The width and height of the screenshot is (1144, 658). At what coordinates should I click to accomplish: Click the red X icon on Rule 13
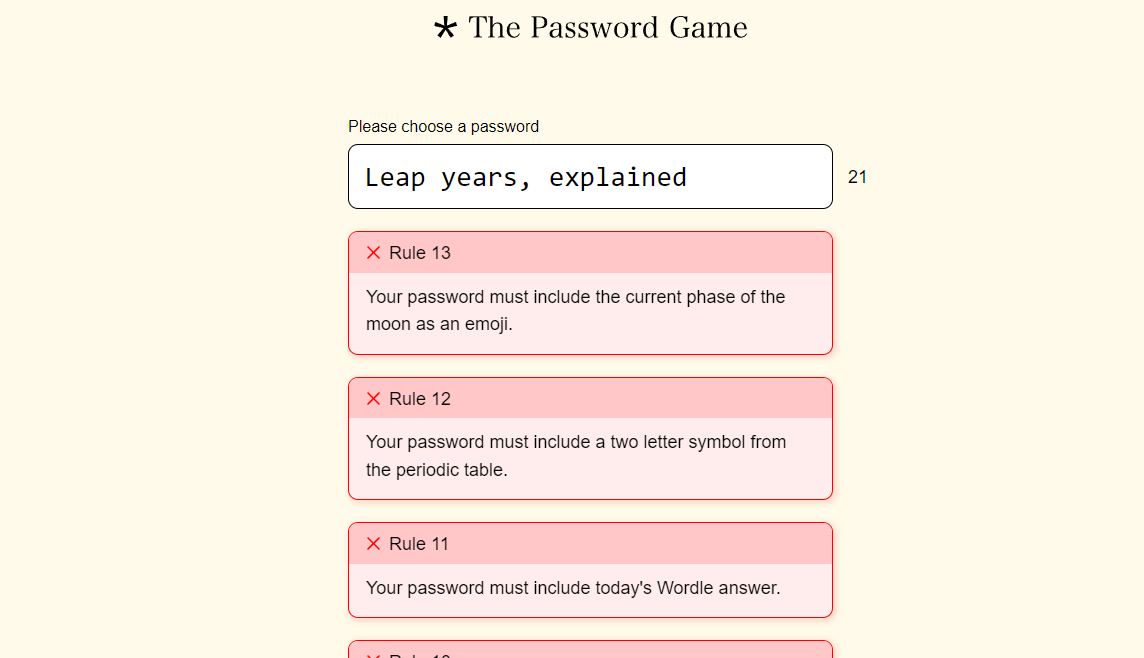(x=373, y=253)
